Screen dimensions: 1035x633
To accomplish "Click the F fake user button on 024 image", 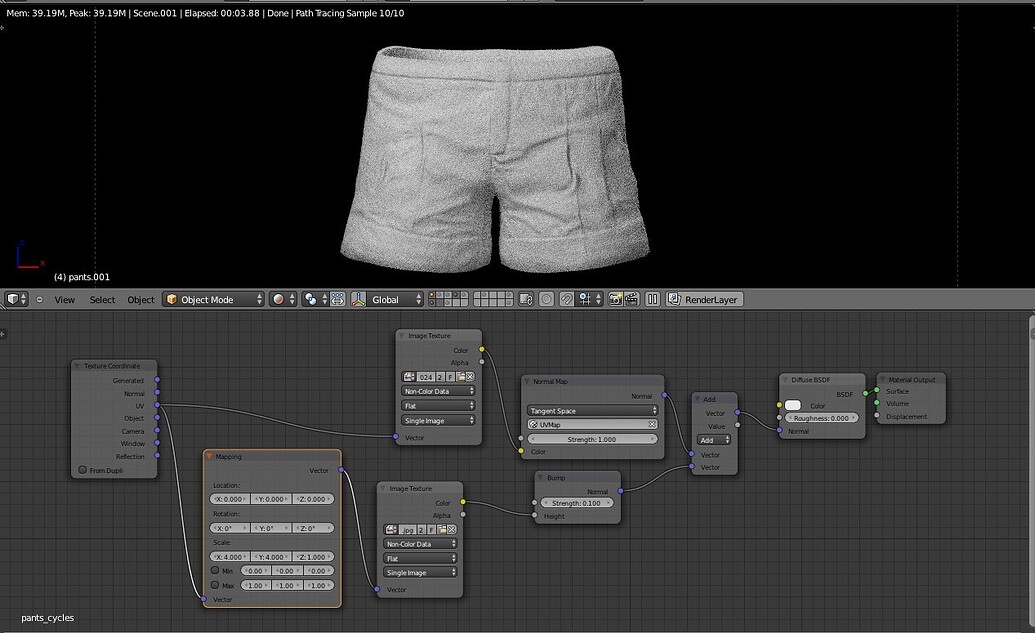I will click(450, 377).
